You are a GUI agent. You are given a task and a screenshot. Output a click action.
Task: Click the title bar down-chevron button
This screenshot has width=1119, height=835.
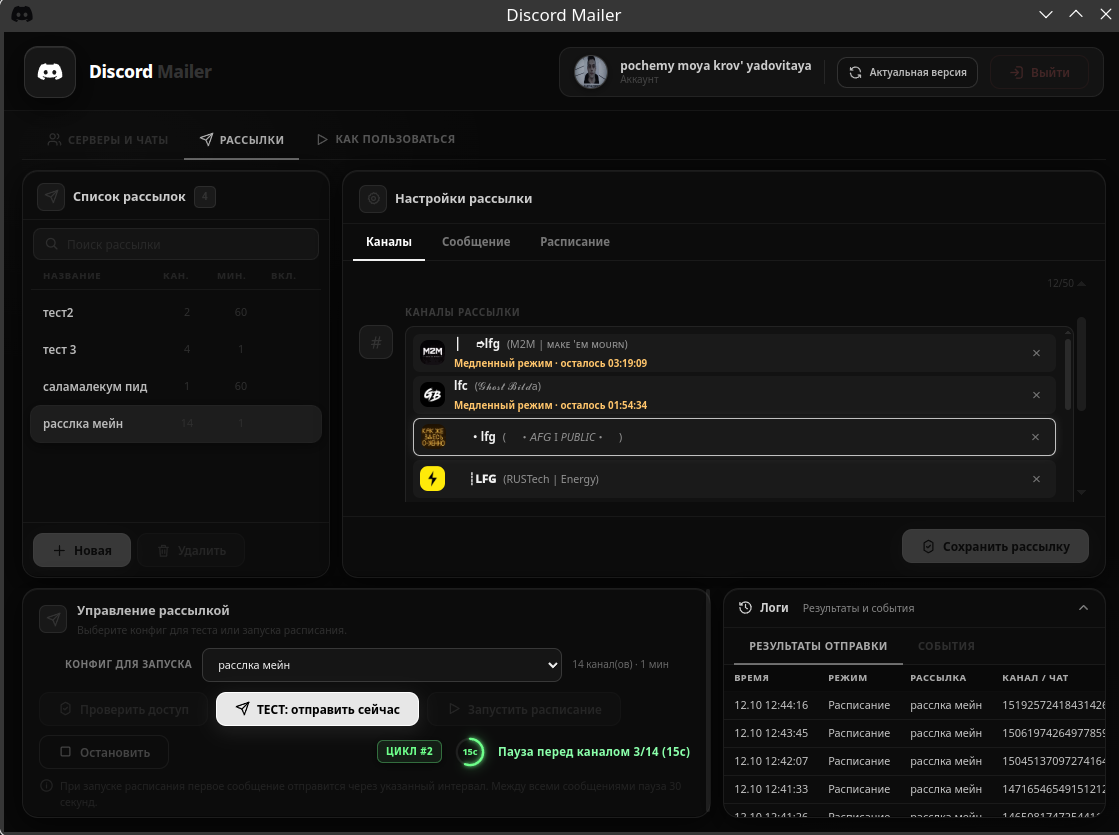(x=1045, y=14)
